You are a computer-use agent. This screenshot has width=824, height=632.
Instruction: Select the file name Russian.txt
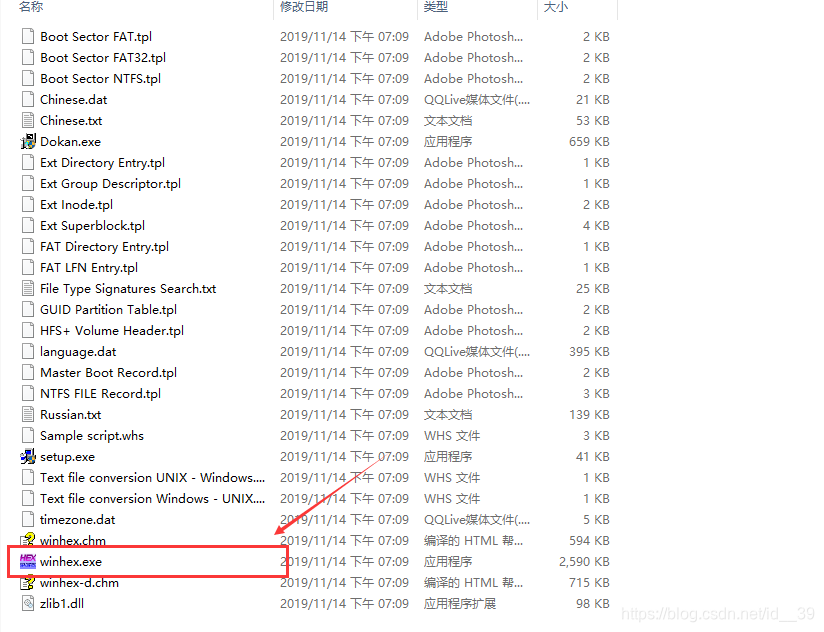70,415
